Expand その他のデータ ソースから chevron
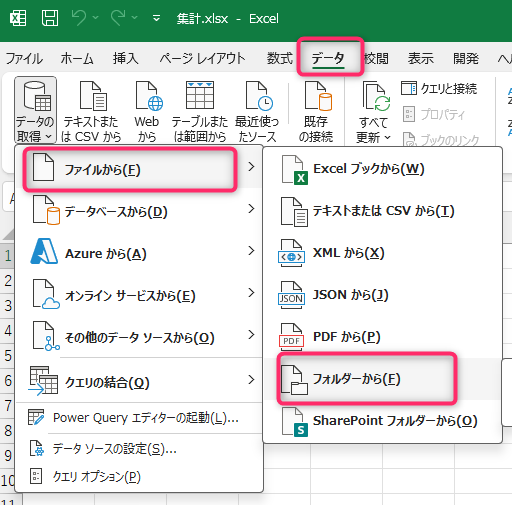512x505 pixels. 251,334
